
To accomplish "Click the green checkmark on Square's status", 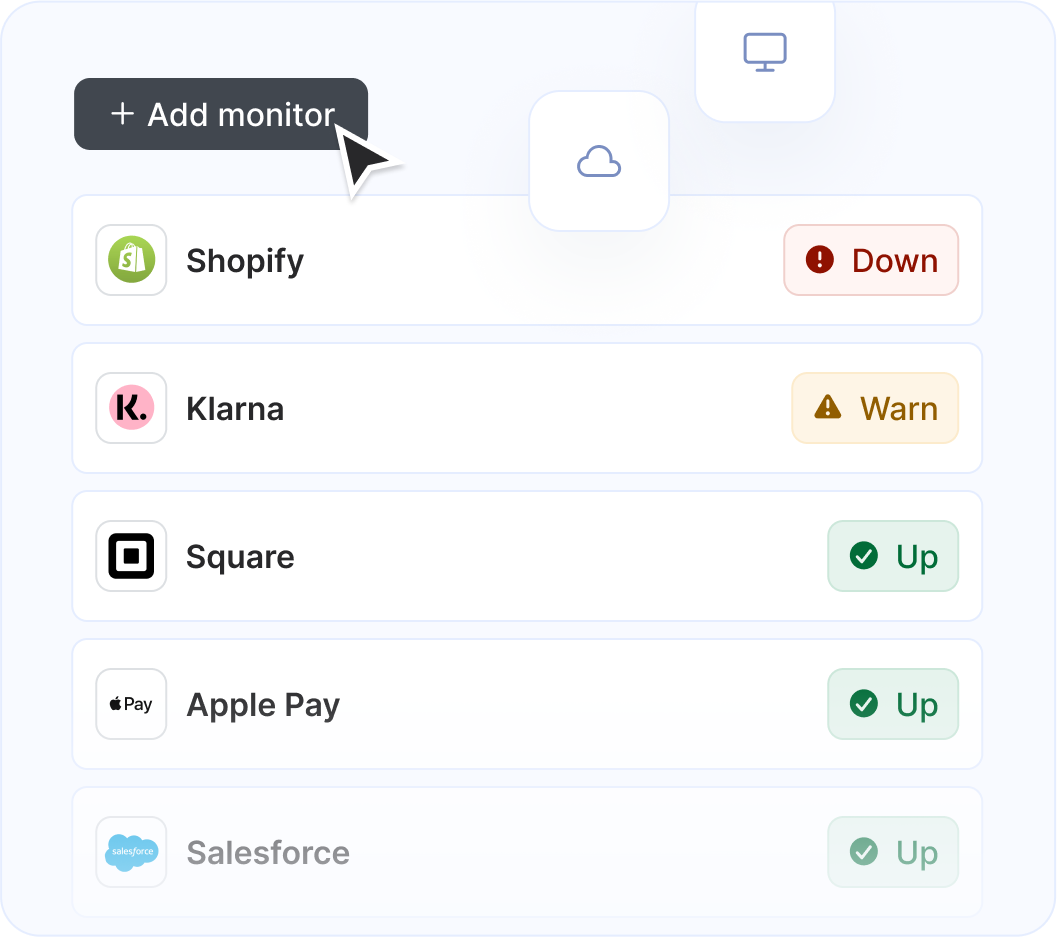I will point(864,556).
